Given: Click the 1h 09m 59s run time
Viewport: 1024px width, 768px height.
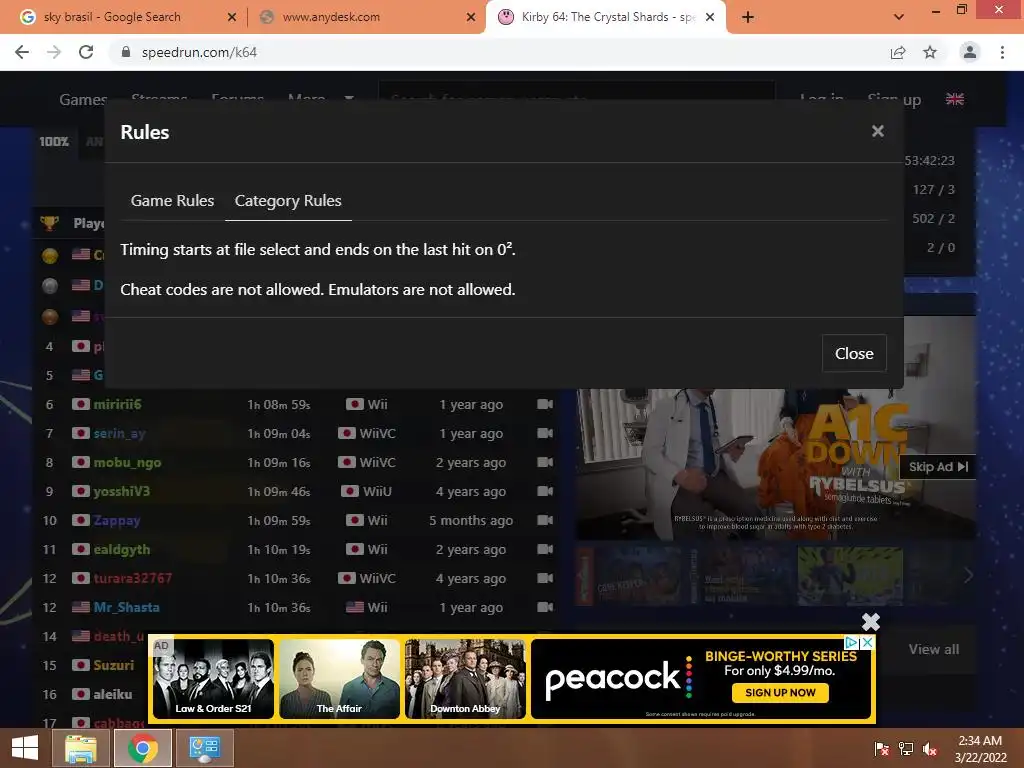Looking at the screenshot, I should (279, 520).
